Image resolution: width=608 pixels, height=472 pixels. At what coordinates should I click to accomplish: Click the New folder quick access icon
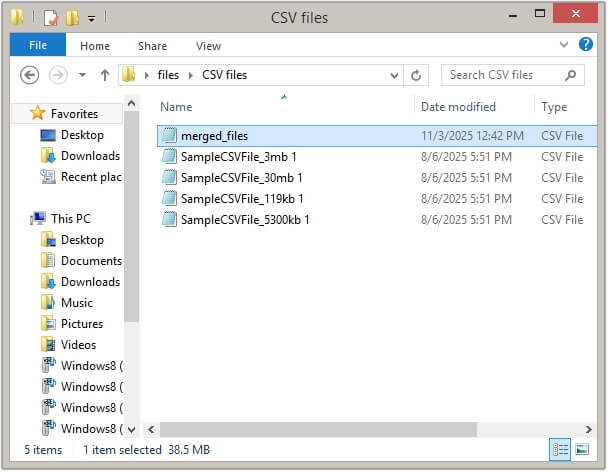[73, 17]
